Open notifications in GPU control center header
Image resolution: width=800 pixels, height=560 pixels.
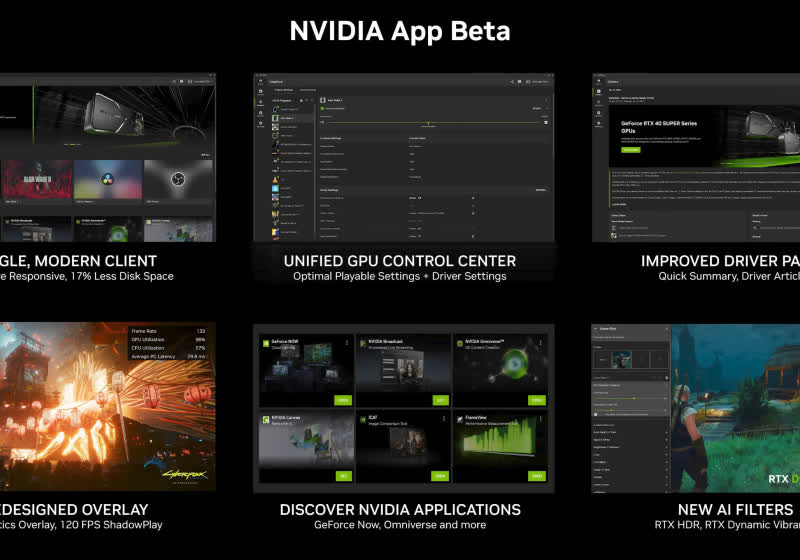pos(519,82)
